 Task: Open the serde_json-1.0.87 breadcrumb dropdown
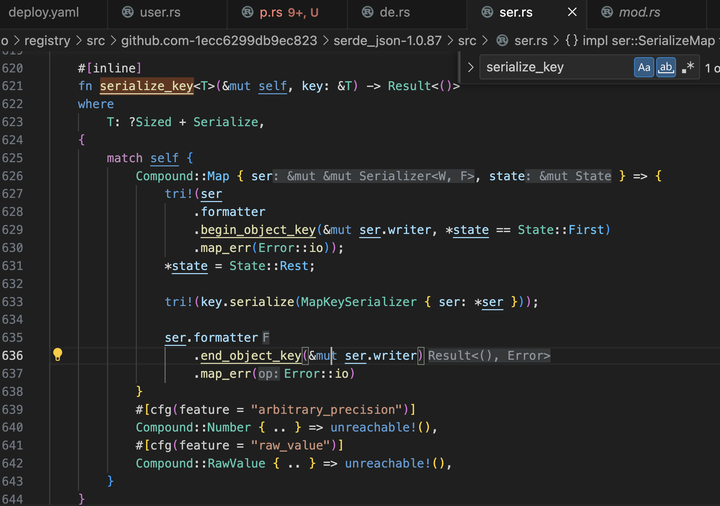pos(386,41)
